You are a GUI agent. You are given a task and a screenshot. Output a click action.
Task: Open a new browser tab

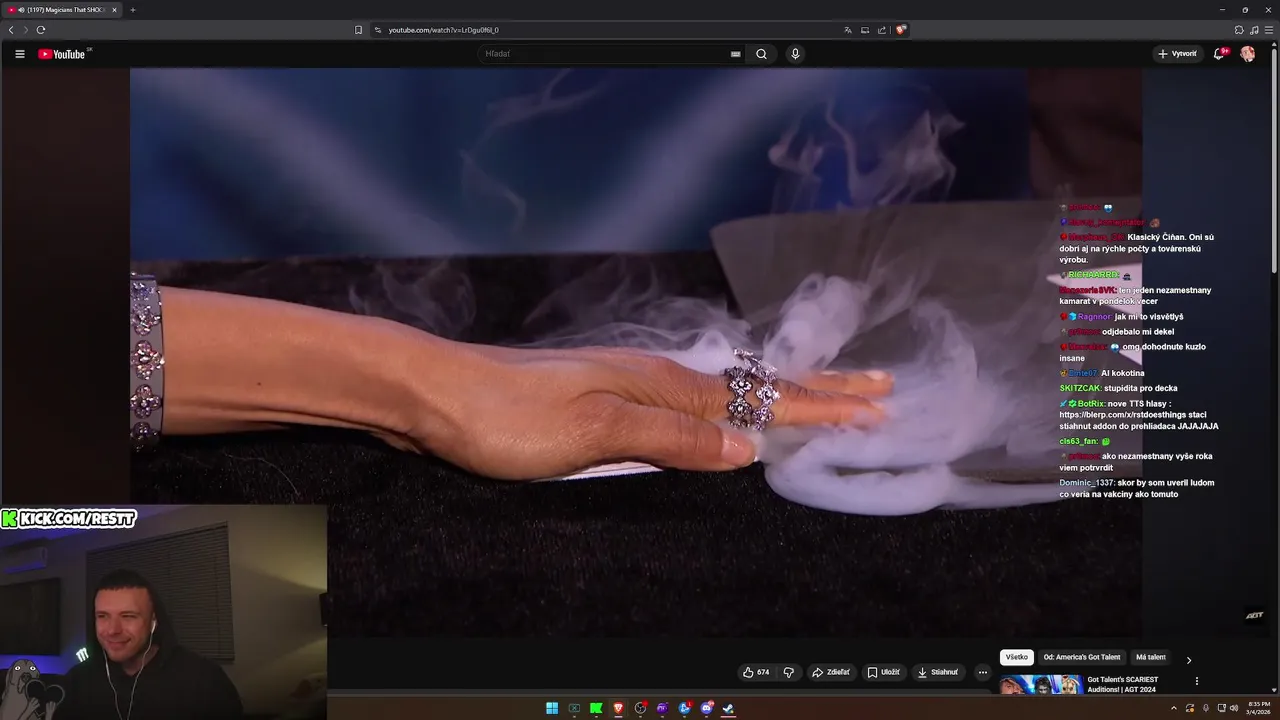pyautogui.click(x=132, y=10)
